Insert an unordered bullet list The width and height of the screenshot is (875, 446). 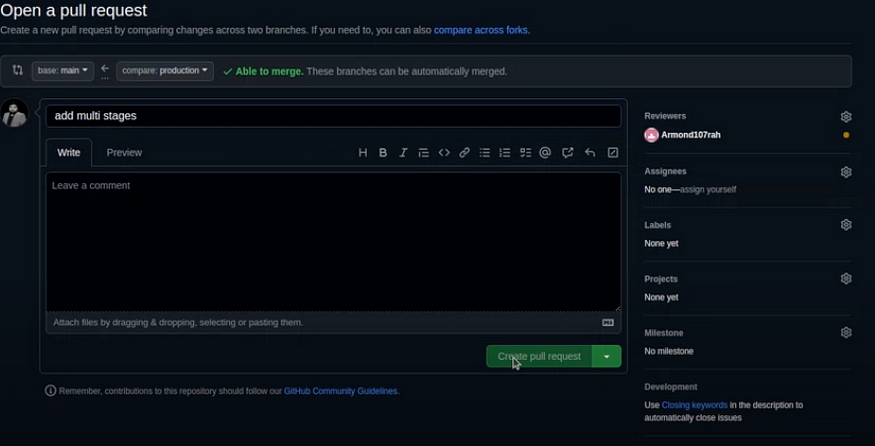485,152
